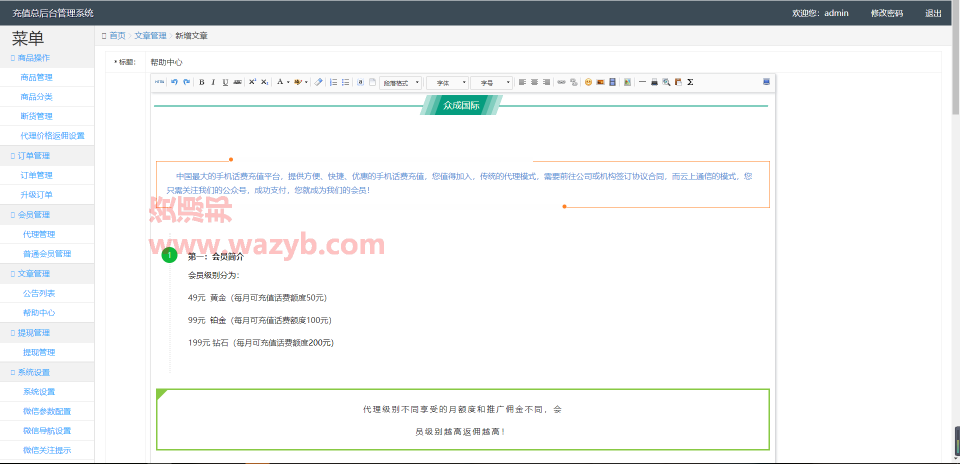
Task: Open 订单管理 sub-item in the sidebar
Action: click(36, 175)
